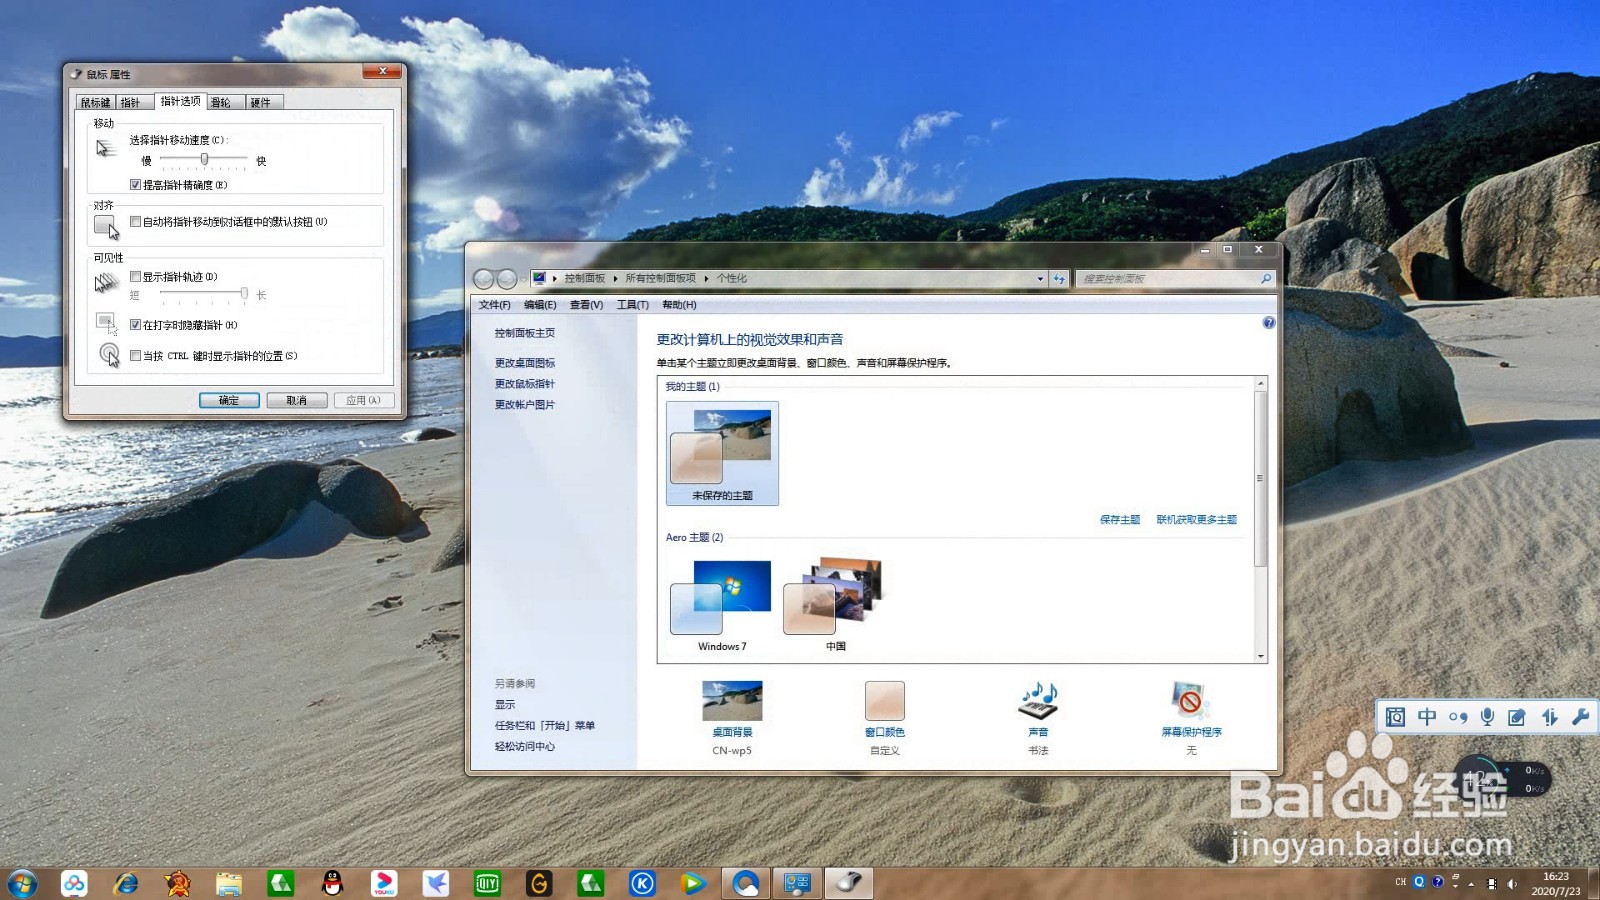The image size is (1600, 900).
Task: Expand breadcrumb arrow after 控制面板
Action: [615, 279]
